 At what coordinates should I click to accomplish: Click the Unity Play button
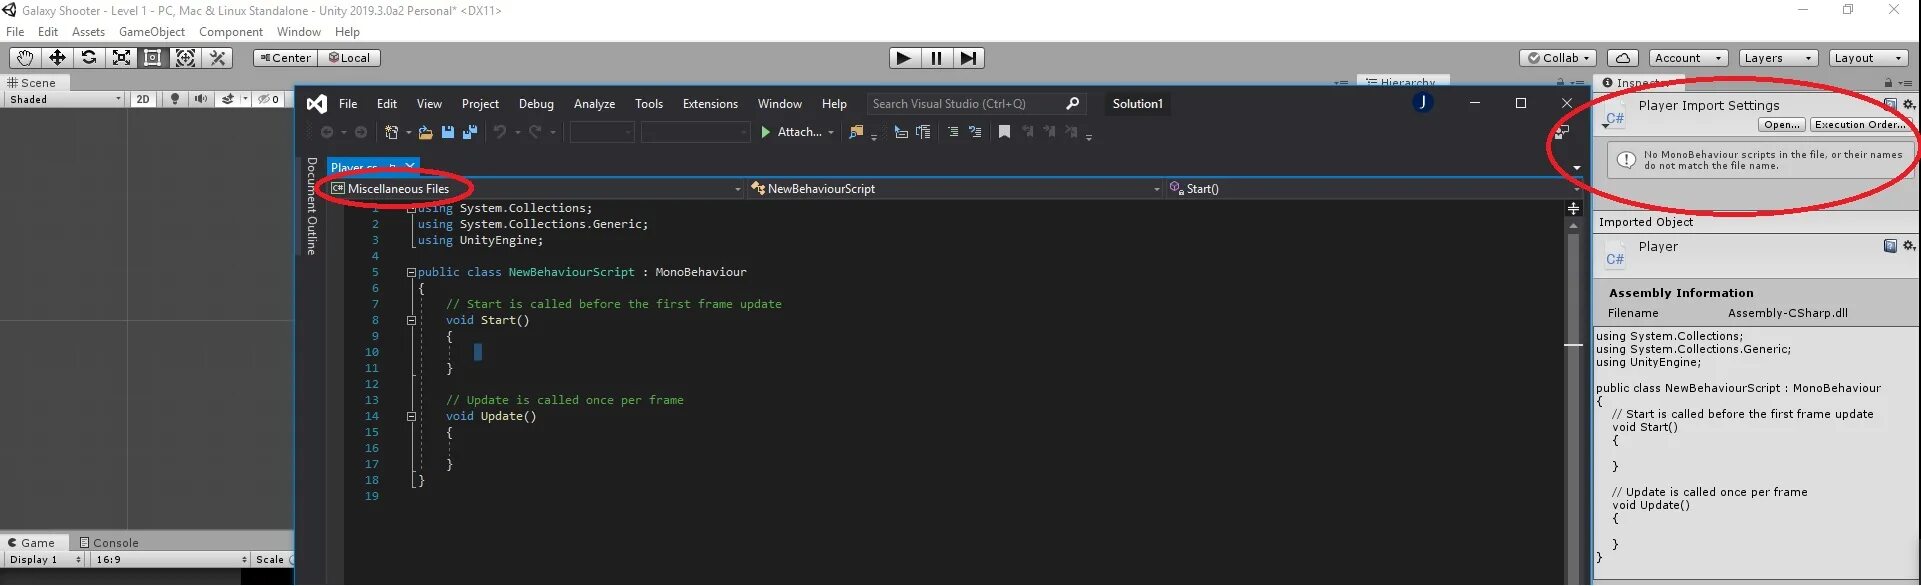[x=904, y=58]
